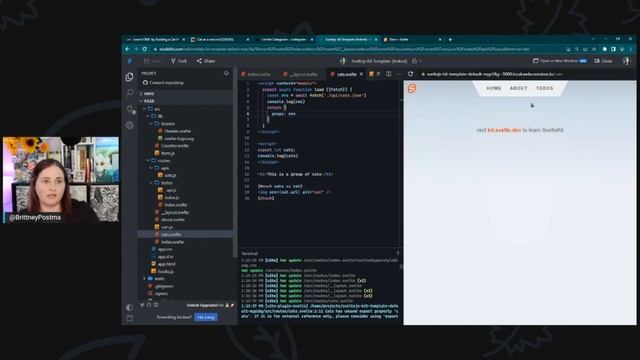Open editor more-actions ellipsis
Image resolution: width=640 pixels, height=360 pixels.
coord(399,74)
